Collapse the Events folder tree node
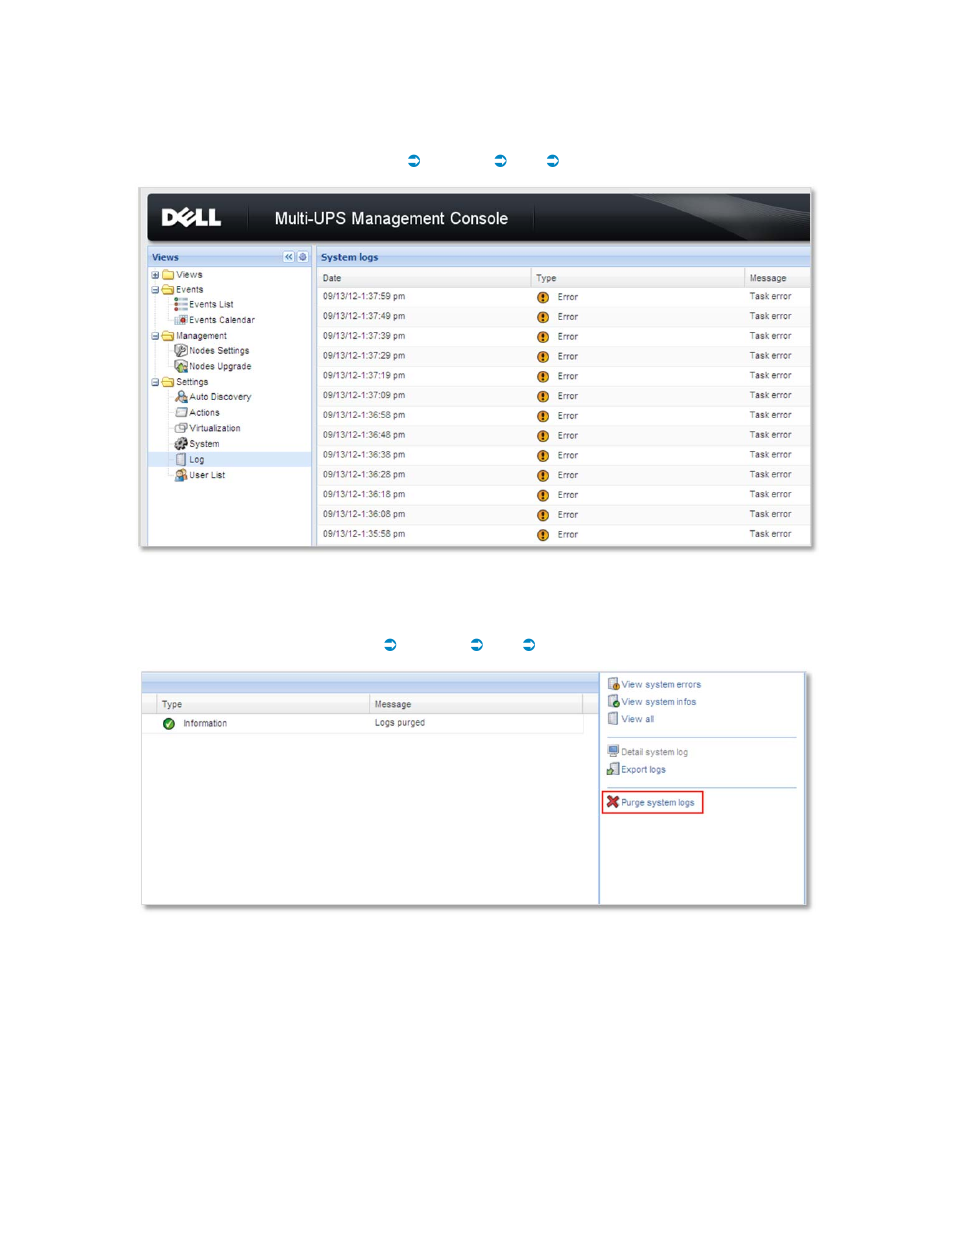 155,290
